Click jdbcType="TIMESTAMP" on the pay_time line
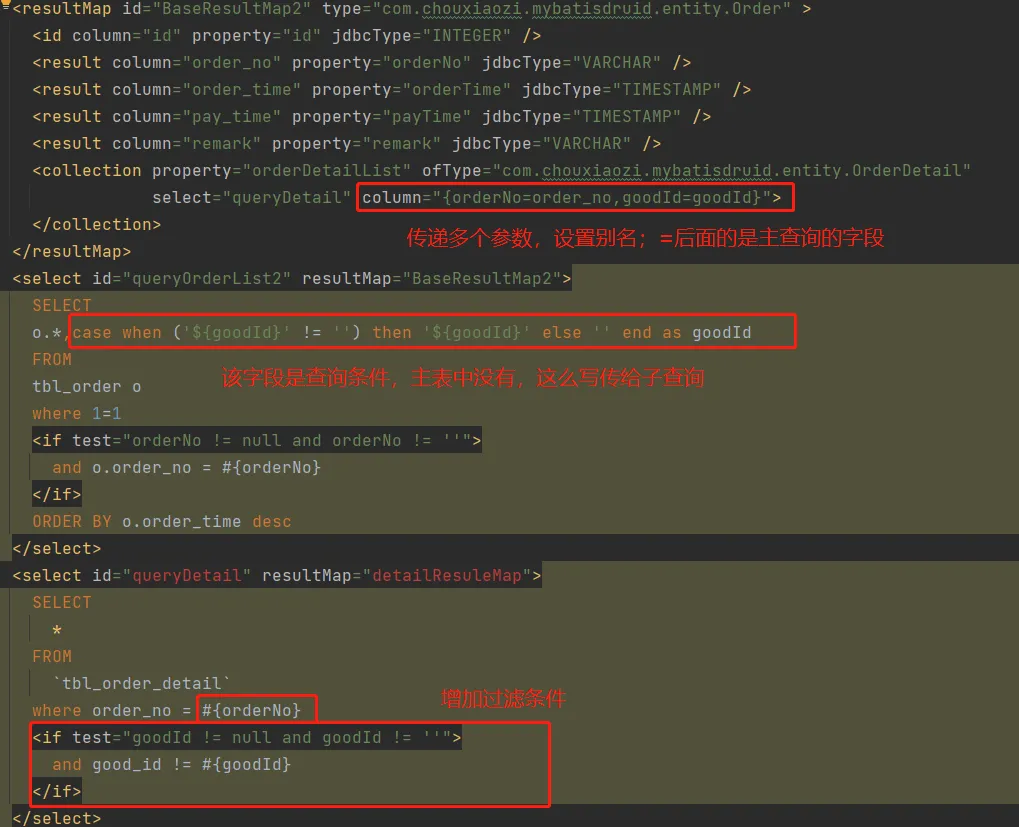 tap(581, 116)
